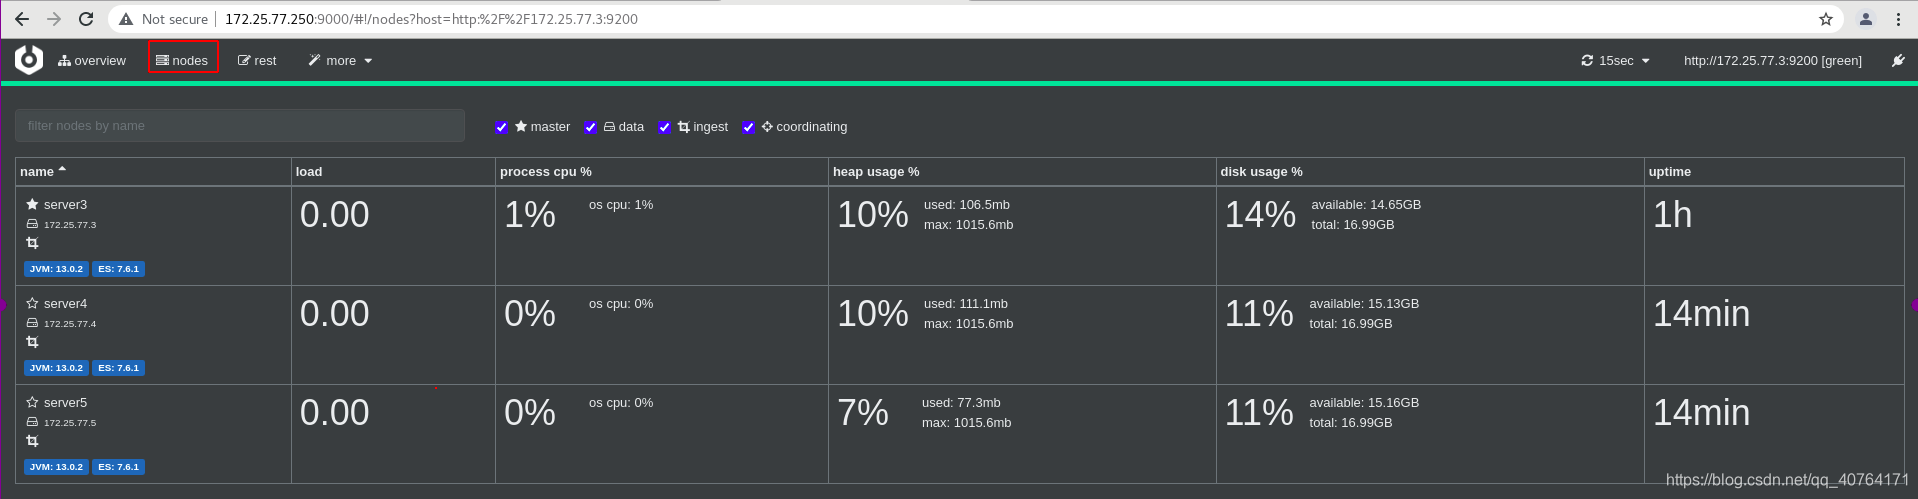Viewport: 1918px width, 499px height.
Task: Click the ingest crop icon for server5
Action: click(32, 441)
